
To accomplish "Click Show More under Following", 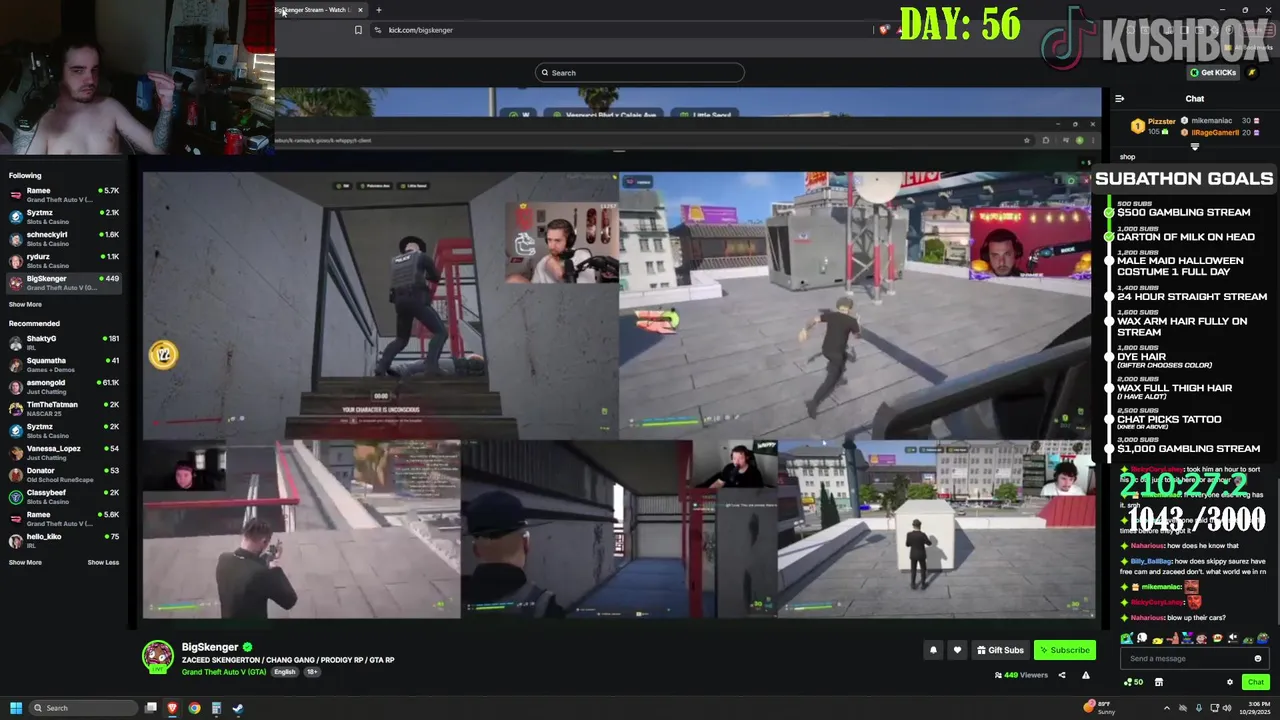I will 25,304.
